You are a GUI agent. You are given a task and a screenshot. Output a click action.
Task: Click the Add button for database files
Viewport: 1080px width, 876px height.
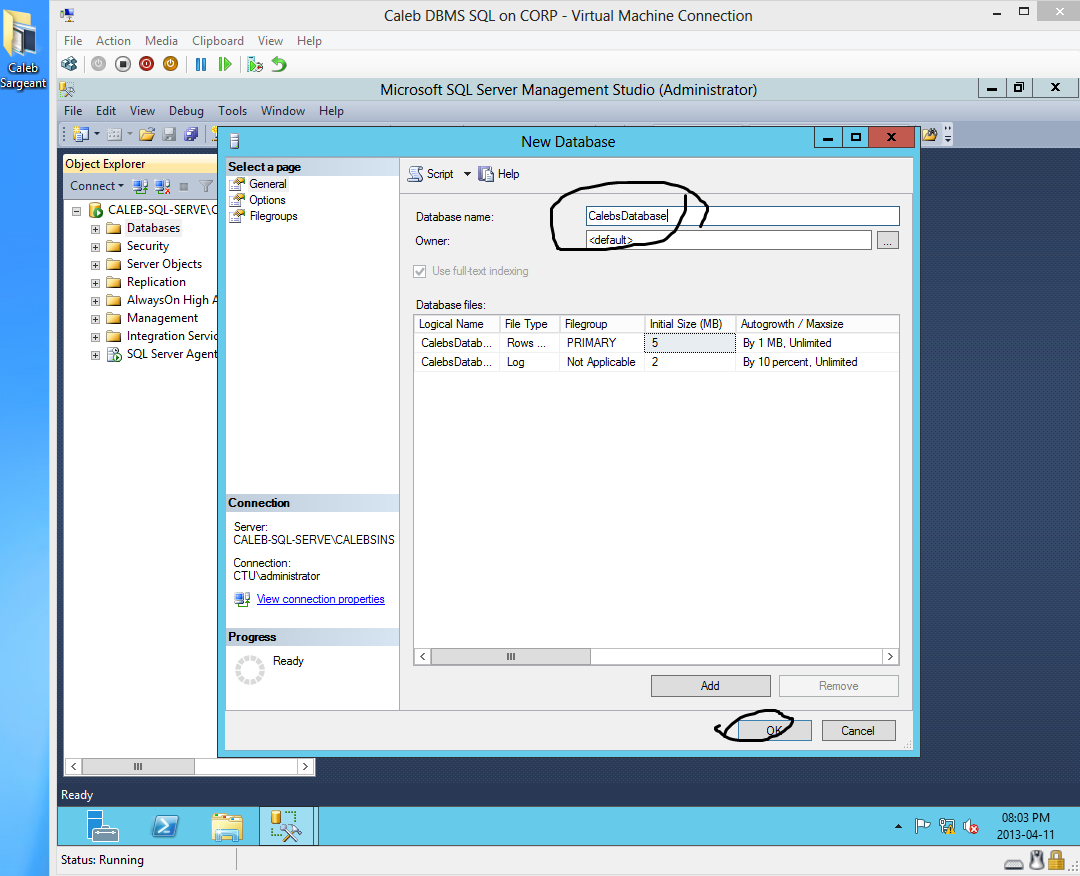pyautogui.click(x=710, y=686)
